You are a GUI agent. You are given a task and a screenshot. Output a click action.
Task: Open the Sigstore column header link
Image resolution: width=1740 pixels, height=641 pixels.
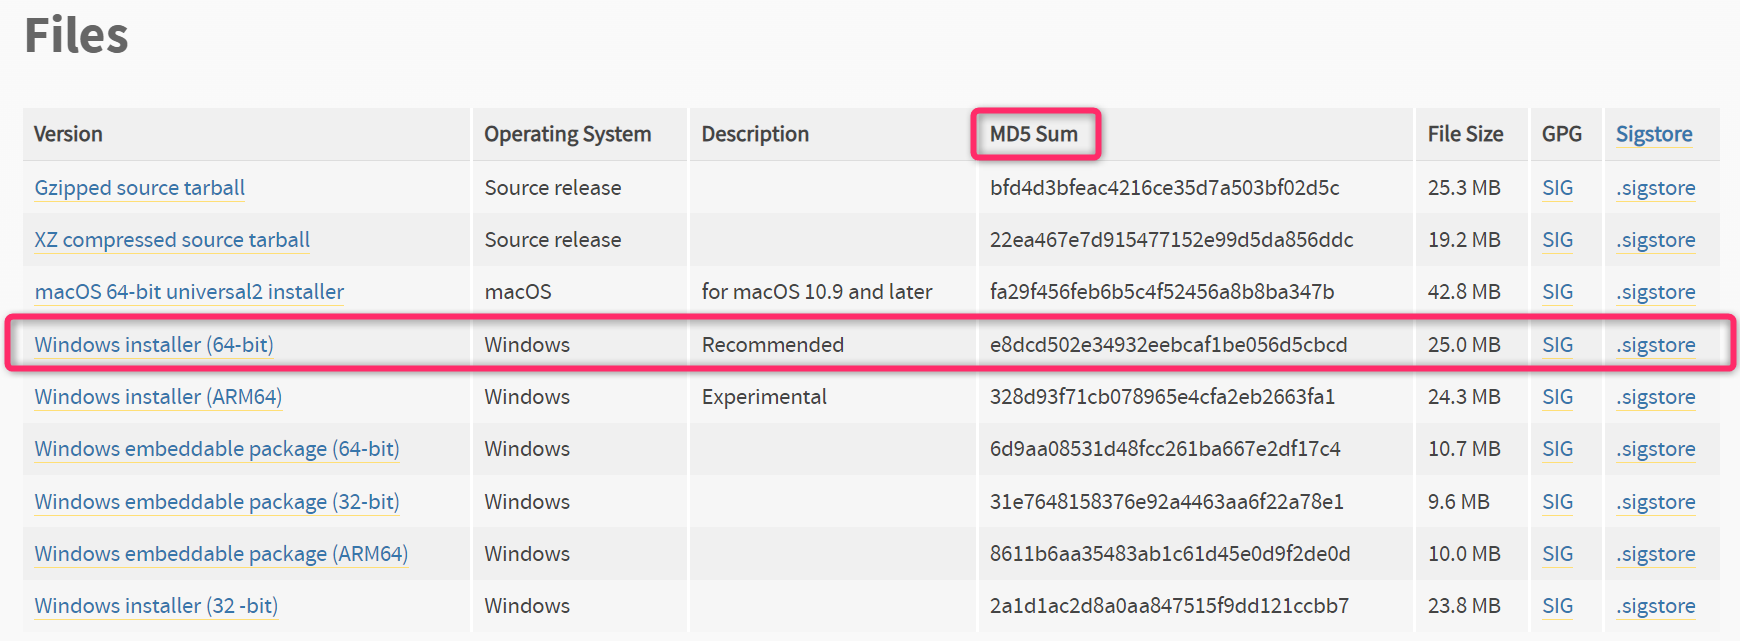1654,134
